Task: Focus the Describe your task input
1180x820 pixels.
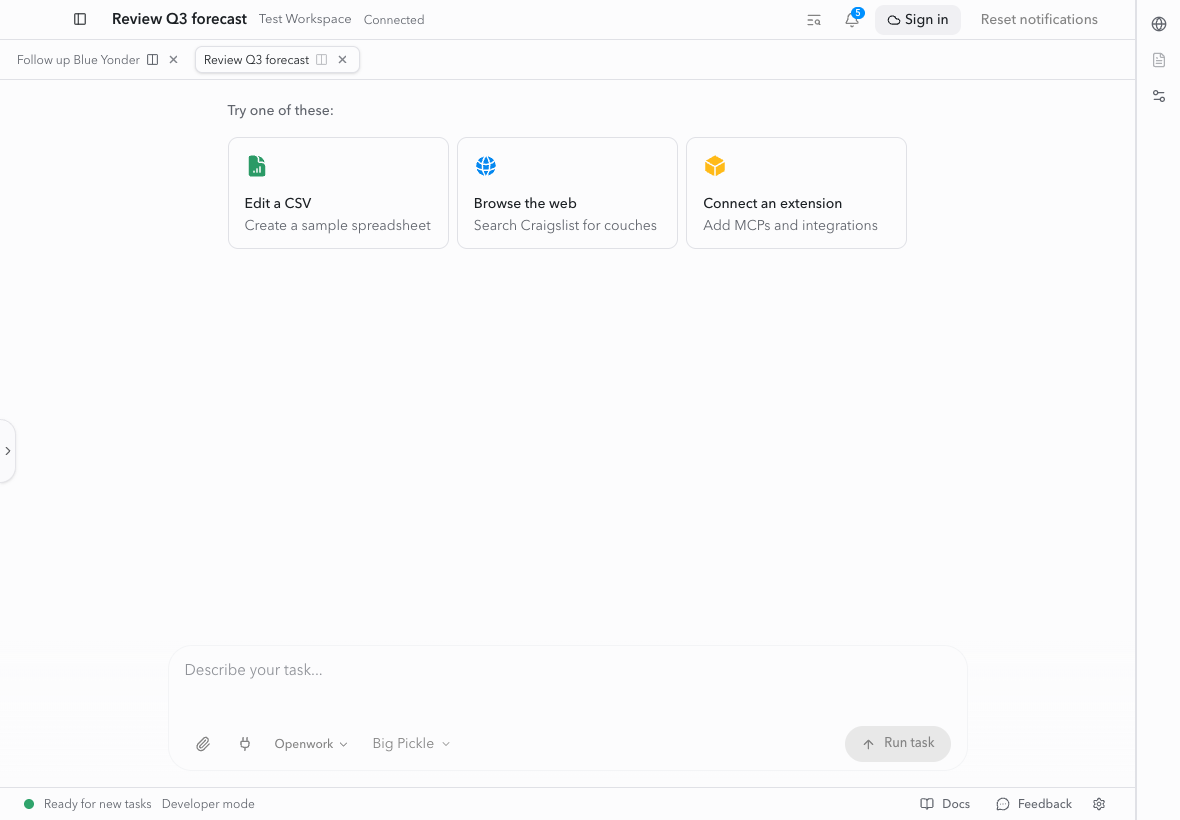Action: click(567, 670)
